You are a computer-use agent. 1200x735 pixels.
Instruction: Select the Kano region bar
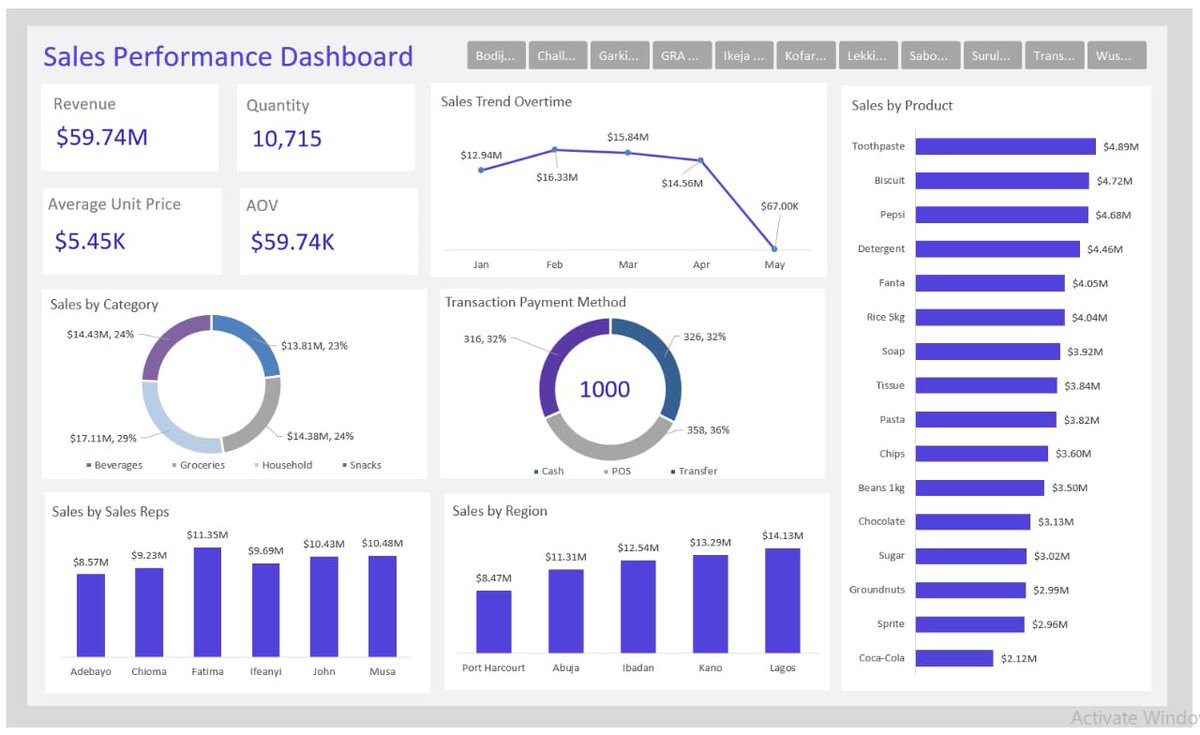coord(710,604)
